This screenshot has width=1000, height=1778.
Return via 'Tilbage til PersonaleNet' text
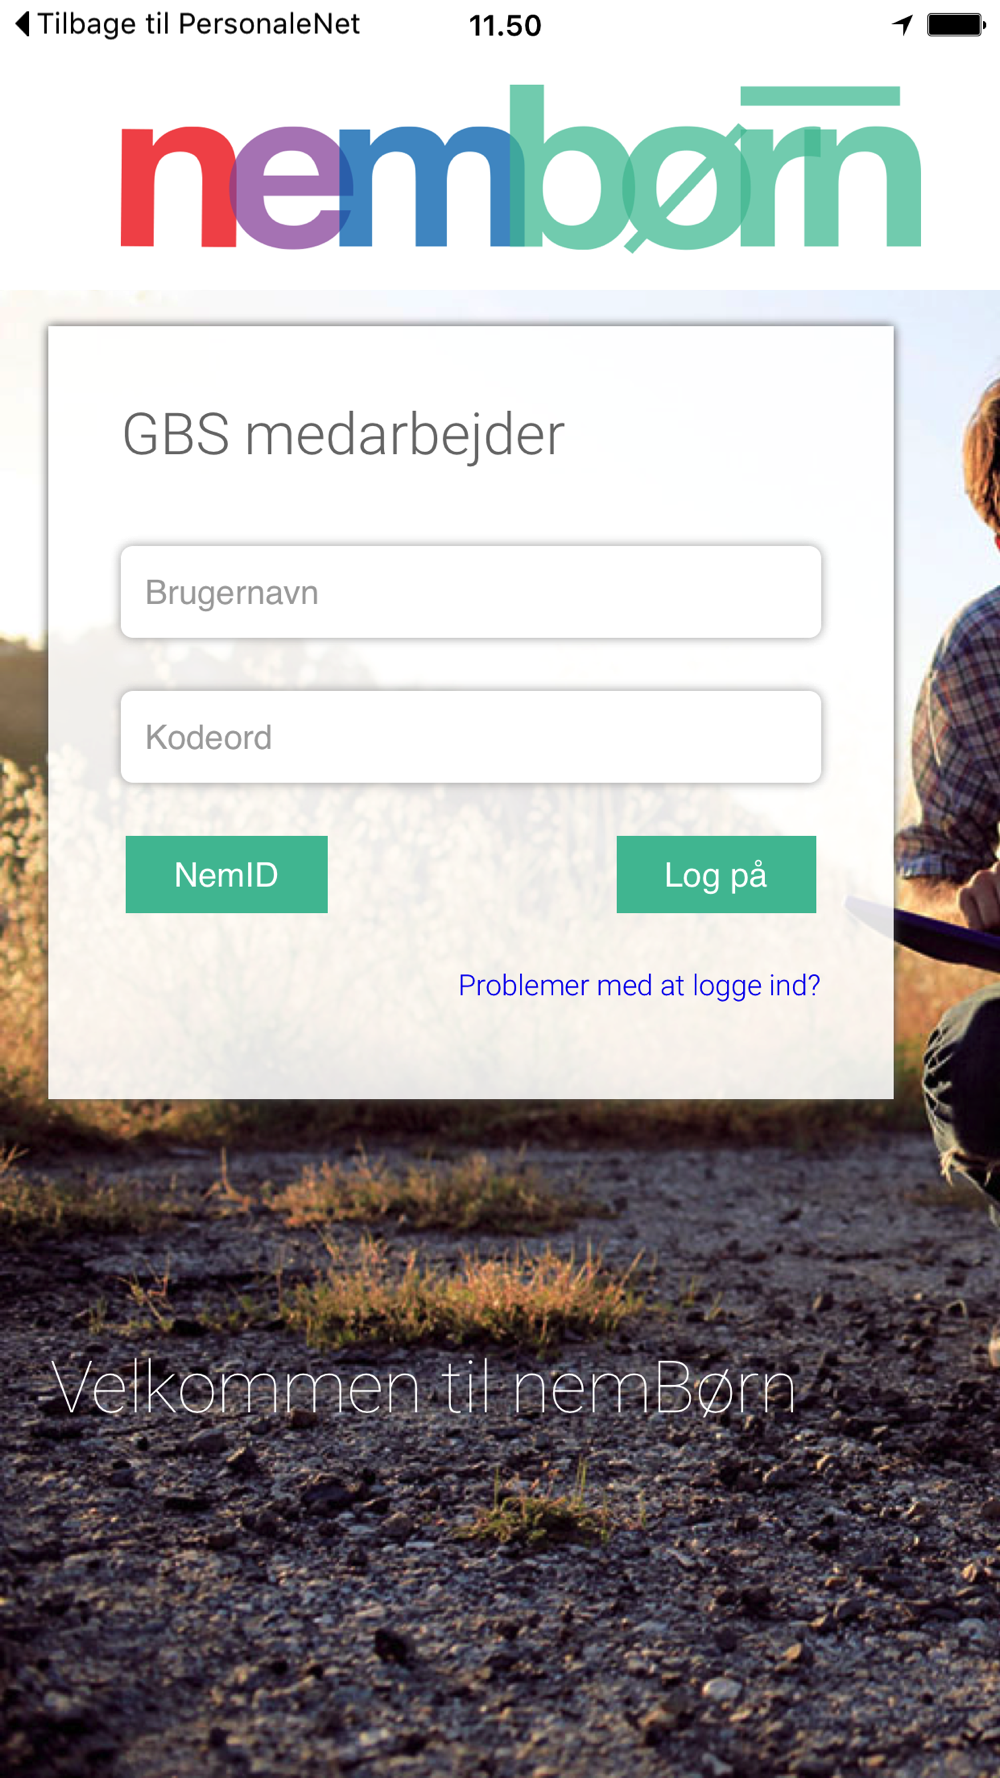198,24
